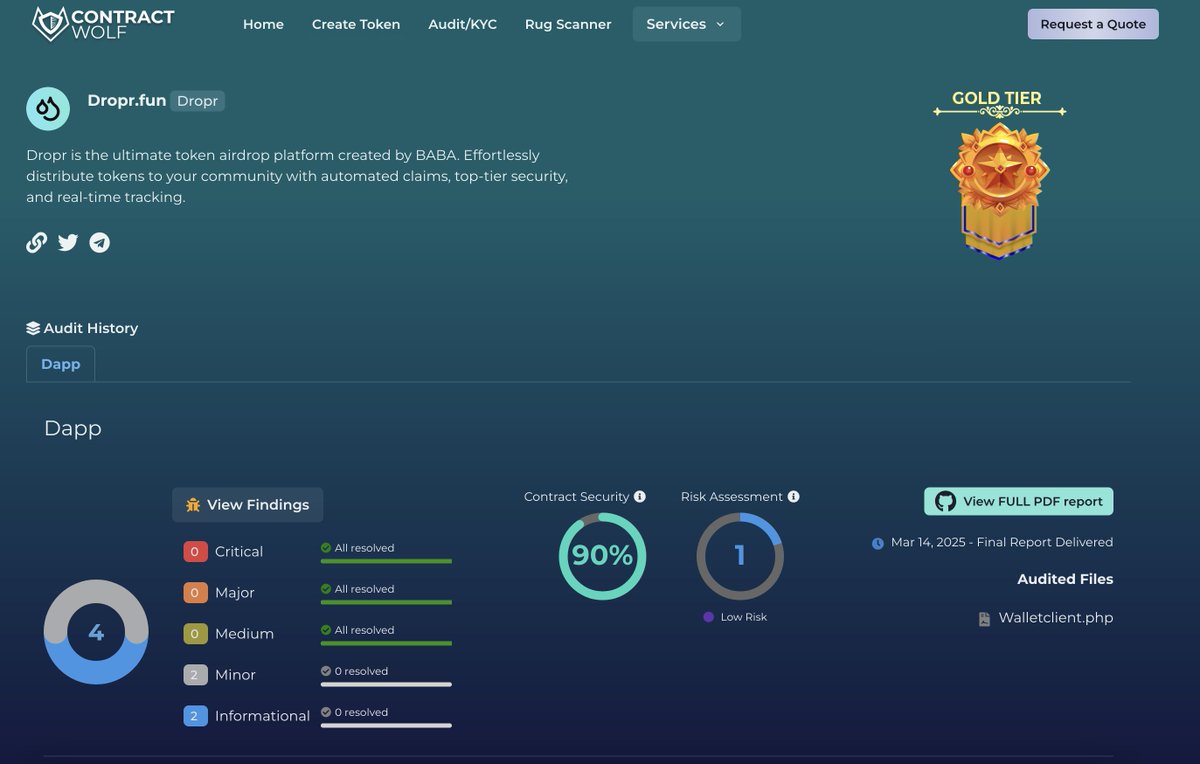Expand the Services dropdown menu
The width and height of the screenshot is (1200, 764).
[687, 24]
